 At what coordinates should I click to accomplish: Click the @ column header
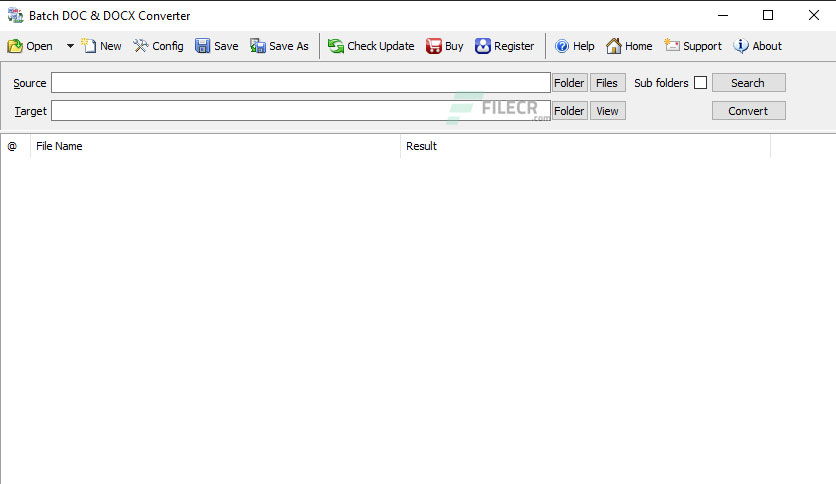pos(15,146)
